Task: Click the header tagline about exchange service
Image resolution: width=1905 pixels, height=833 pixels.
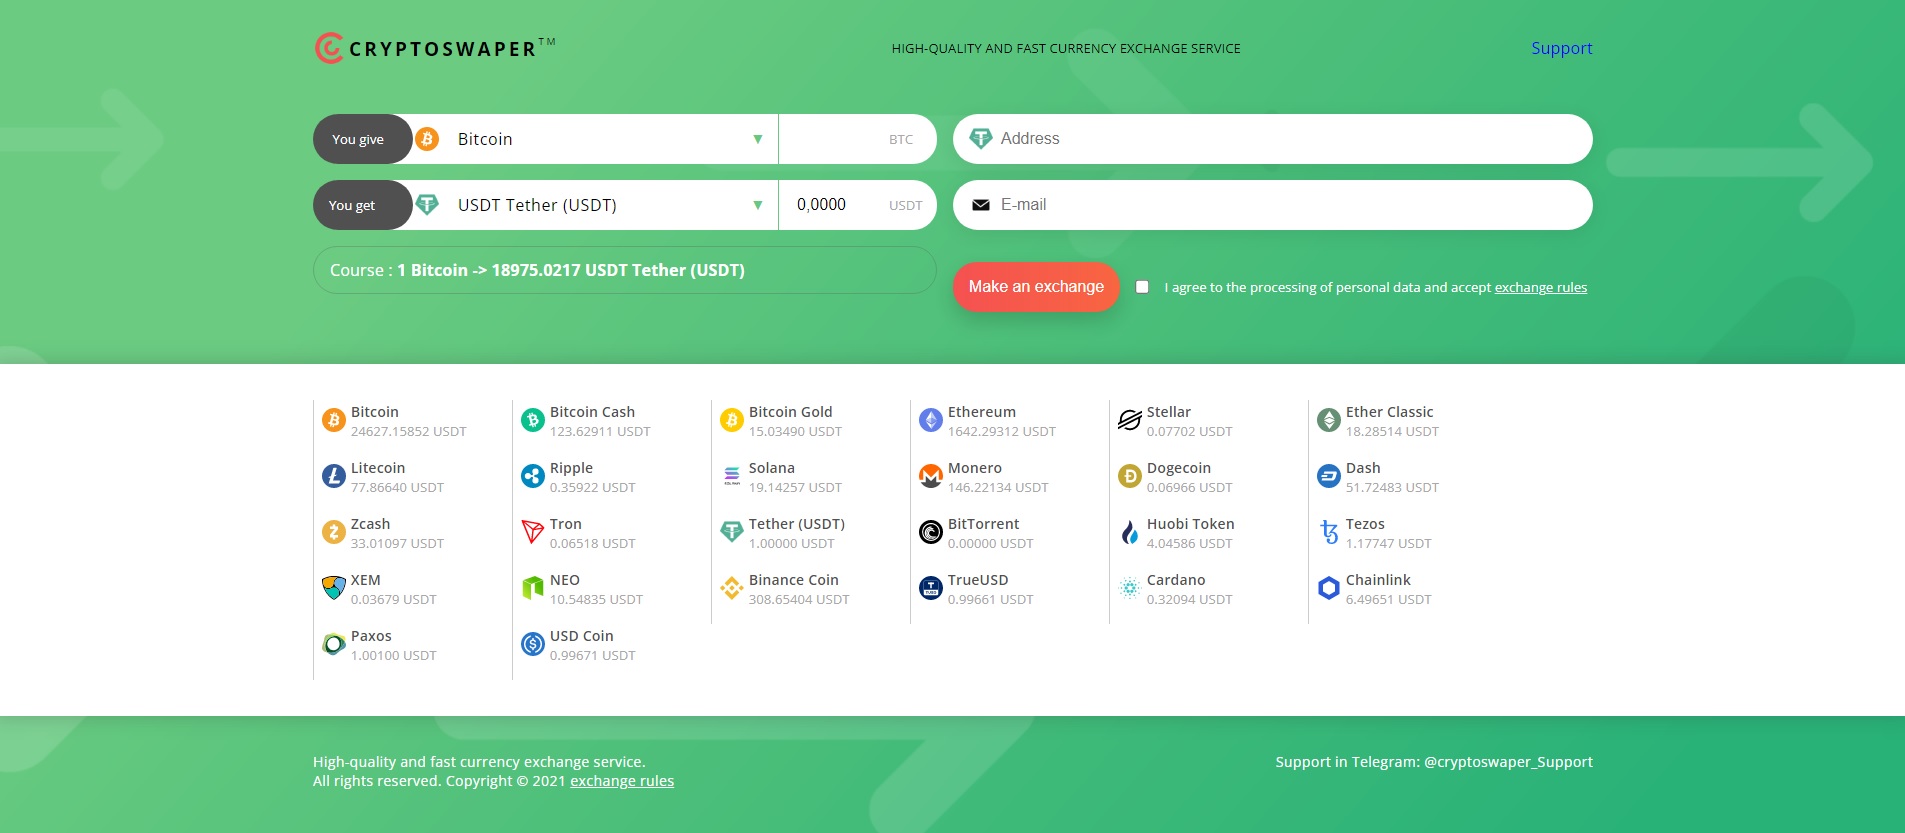Action: coord(1066,48)
